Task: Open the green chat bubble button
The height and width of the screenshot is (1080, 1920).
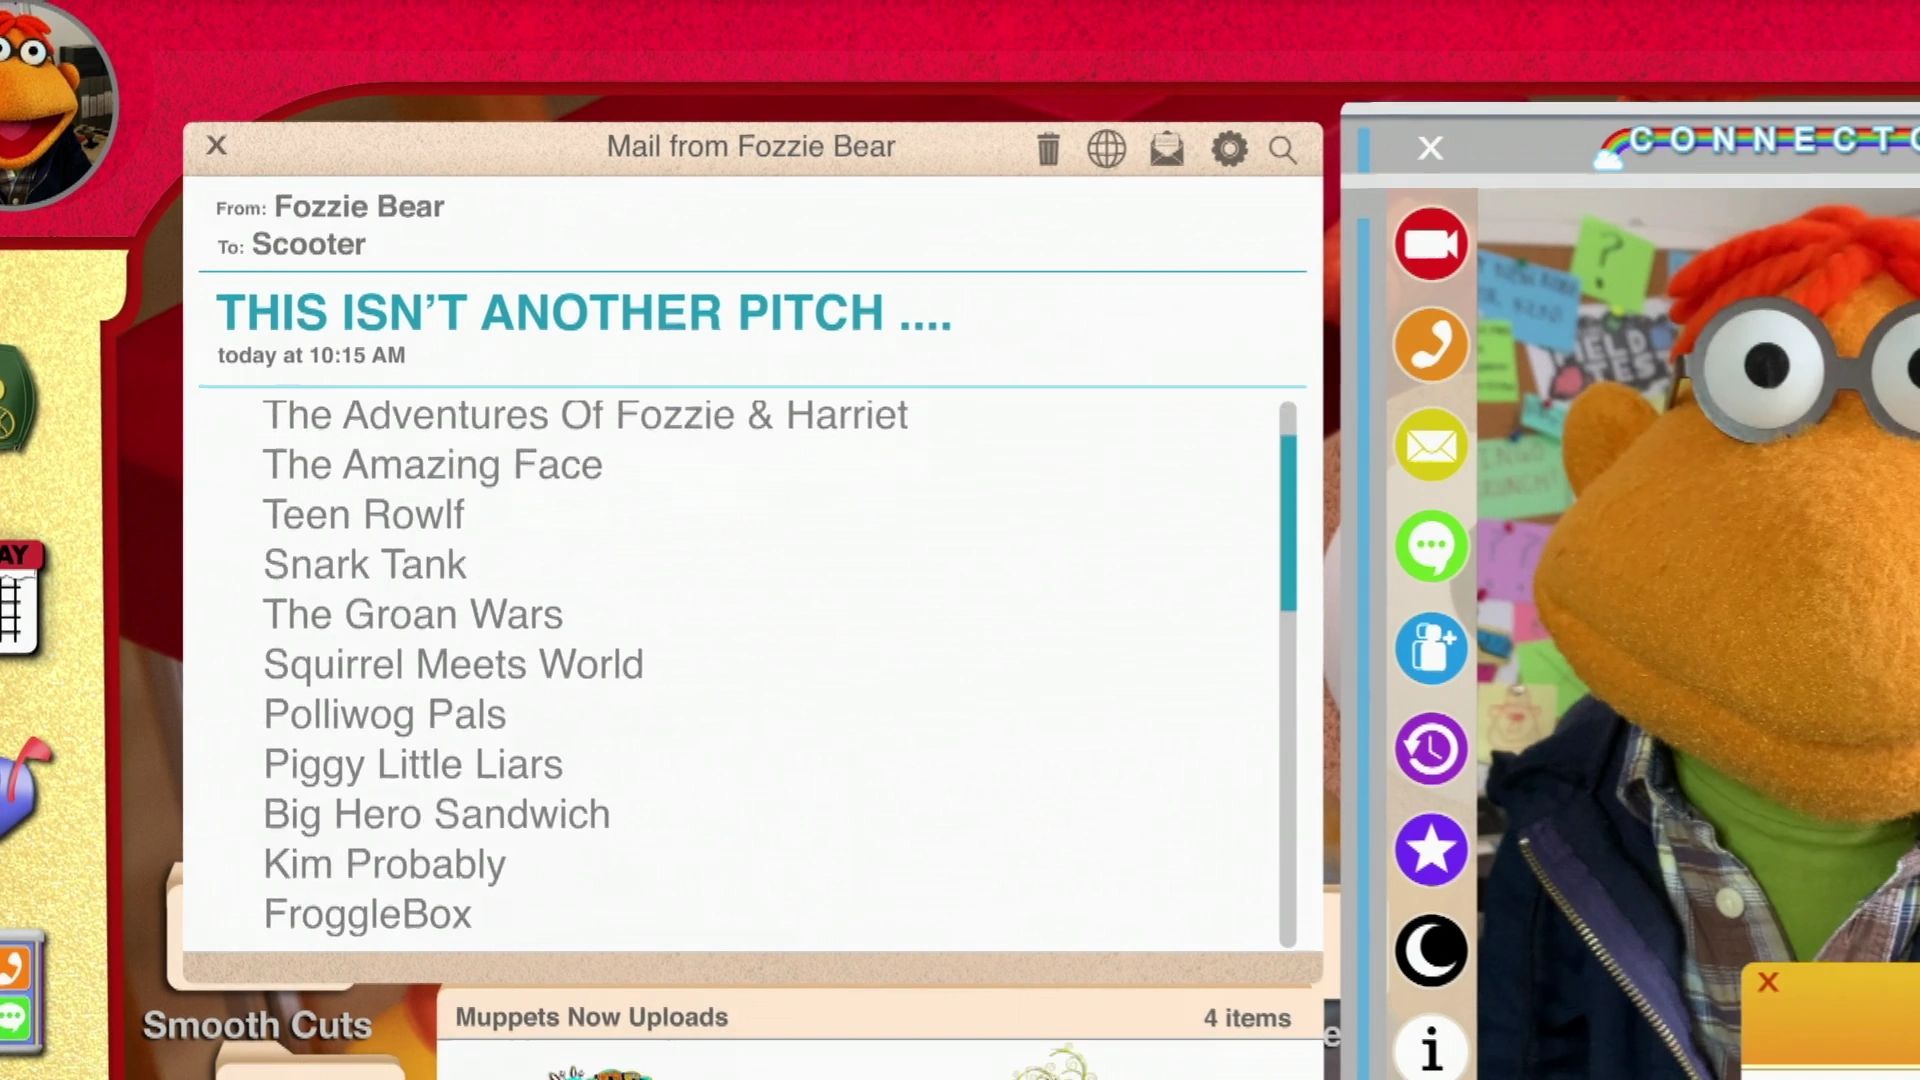Action: tap(1431, 546)
